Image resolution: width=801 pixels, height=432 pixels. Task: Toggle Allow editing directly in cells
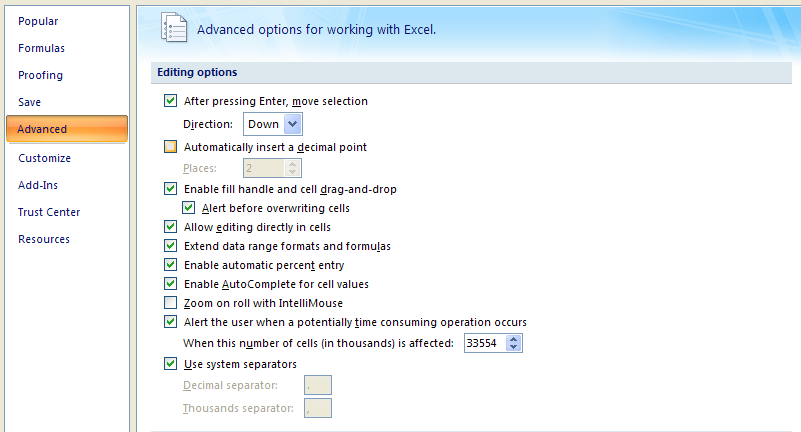171,226
